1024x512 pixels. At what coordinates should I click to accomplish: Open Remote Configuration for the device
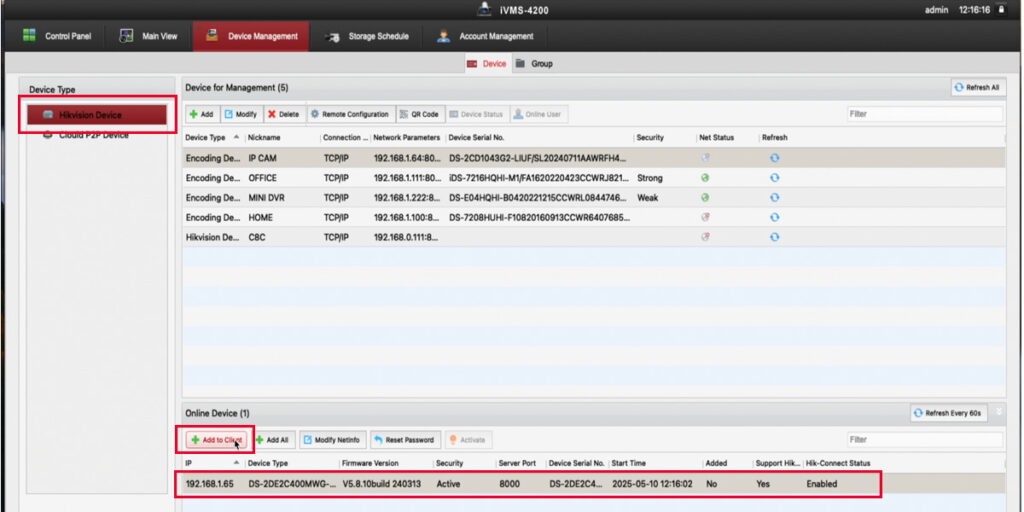349,114
